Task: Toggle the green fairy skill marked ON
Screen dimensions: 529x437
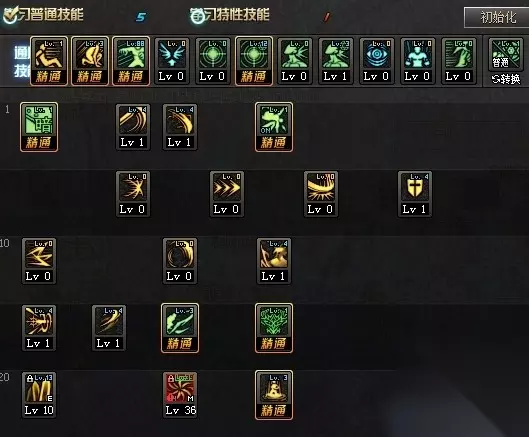Action: [x=274, y=127]
